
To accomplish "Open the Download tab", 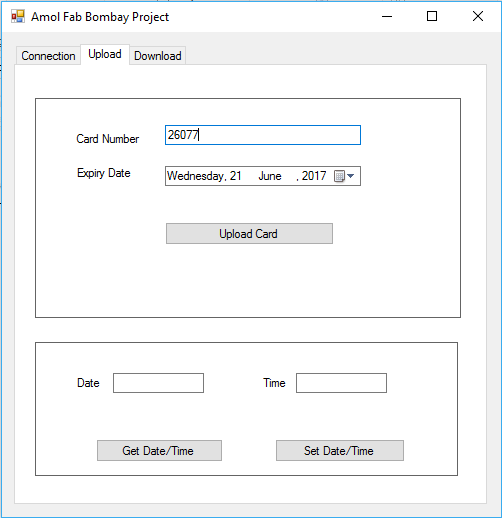I will tap(158, 56).
